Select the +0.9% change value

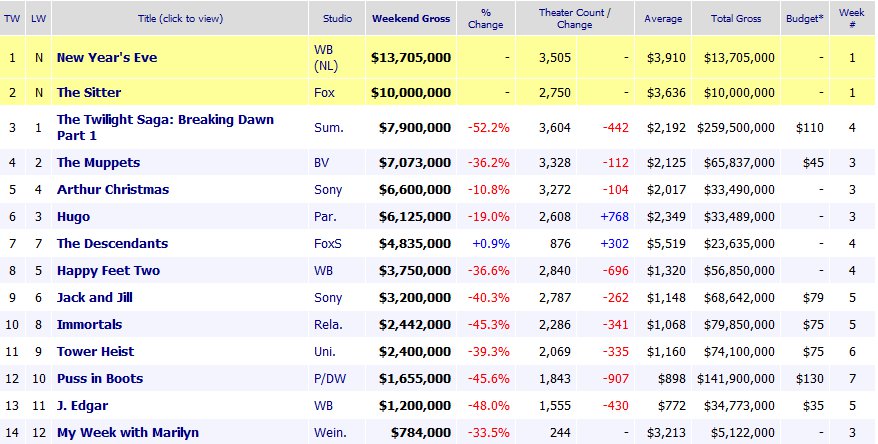tap(491, 244)
